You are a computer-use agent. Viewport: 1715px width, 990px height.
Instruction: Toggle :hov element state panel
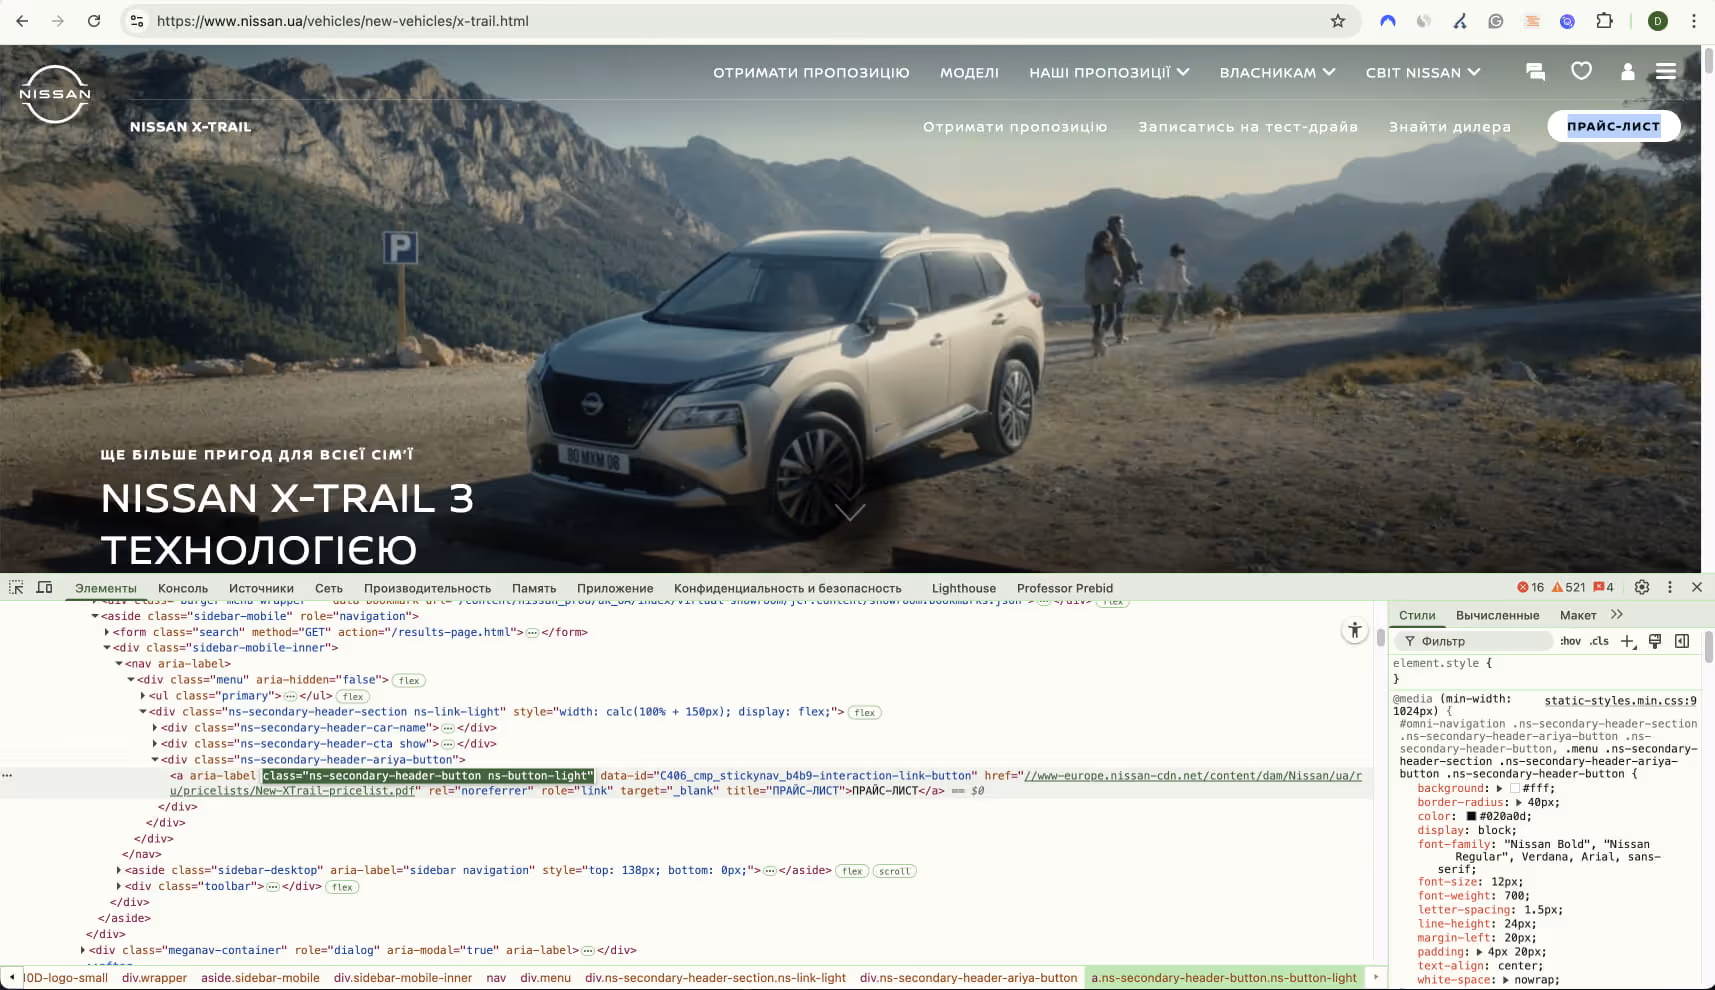coord(1570,641)
